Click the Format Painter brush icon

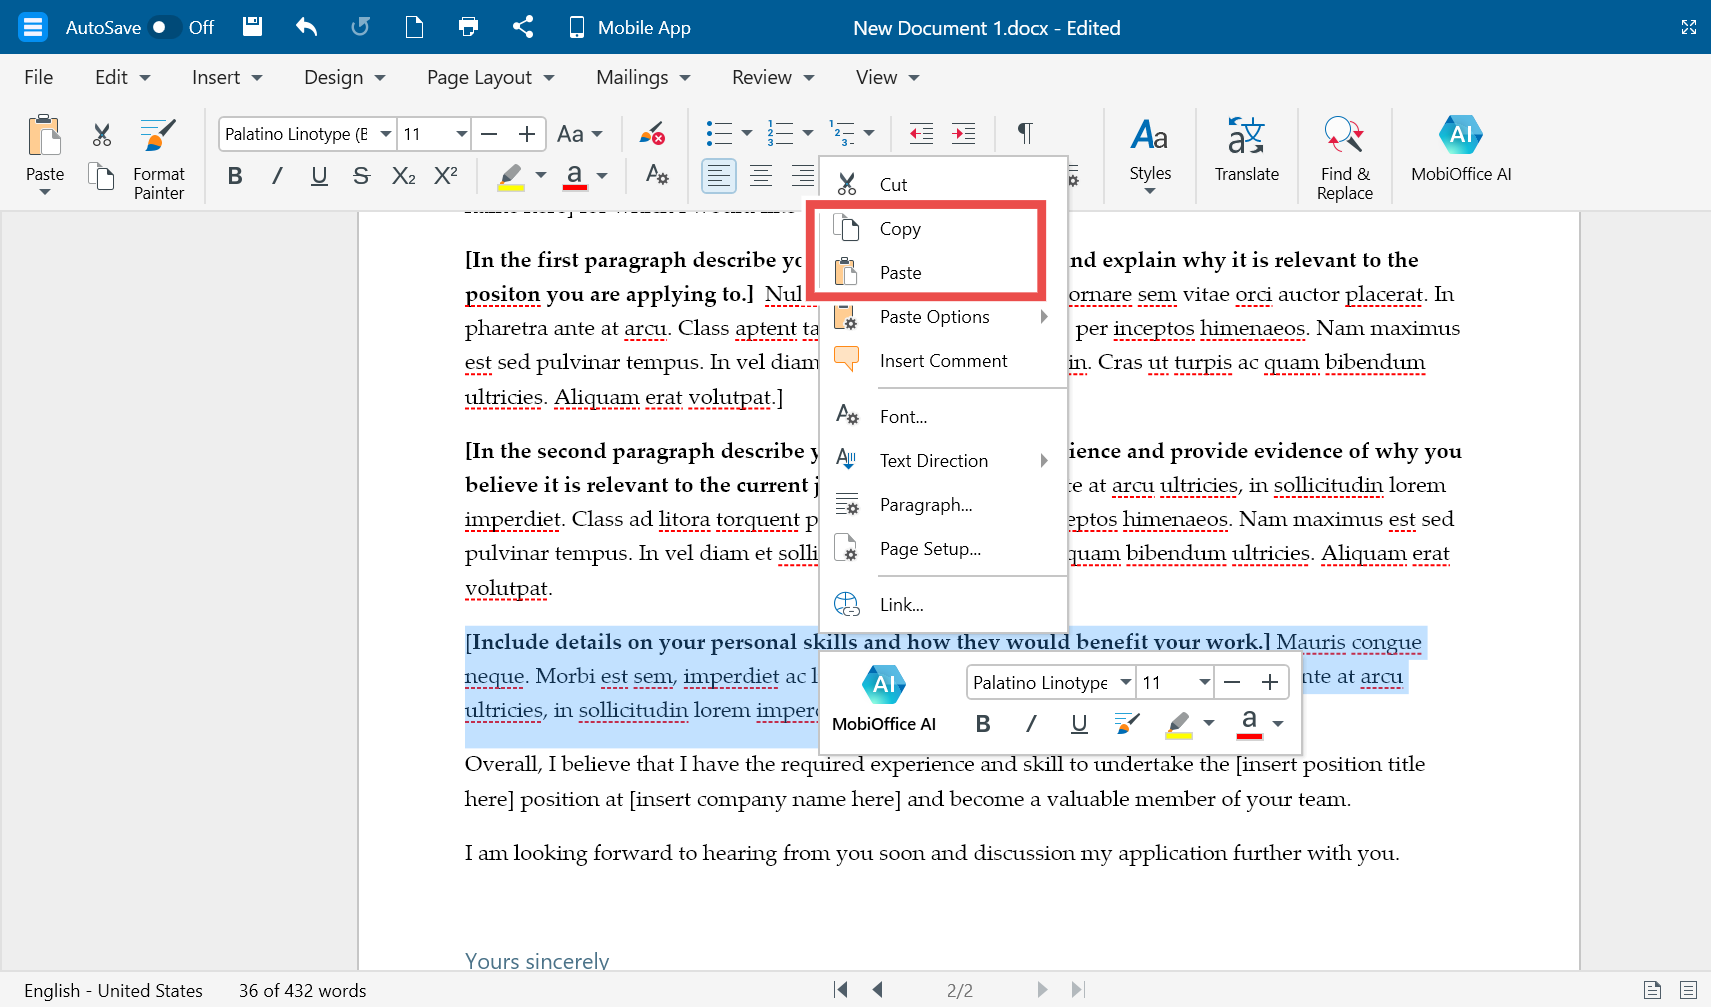tap(158, 136)
